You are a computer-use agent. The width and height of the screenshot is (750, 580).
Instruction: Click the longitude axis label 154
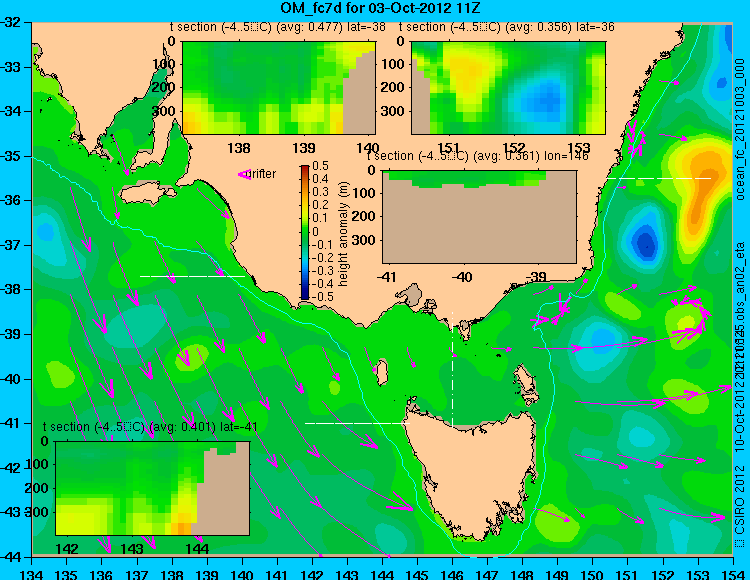coord(733,574)
